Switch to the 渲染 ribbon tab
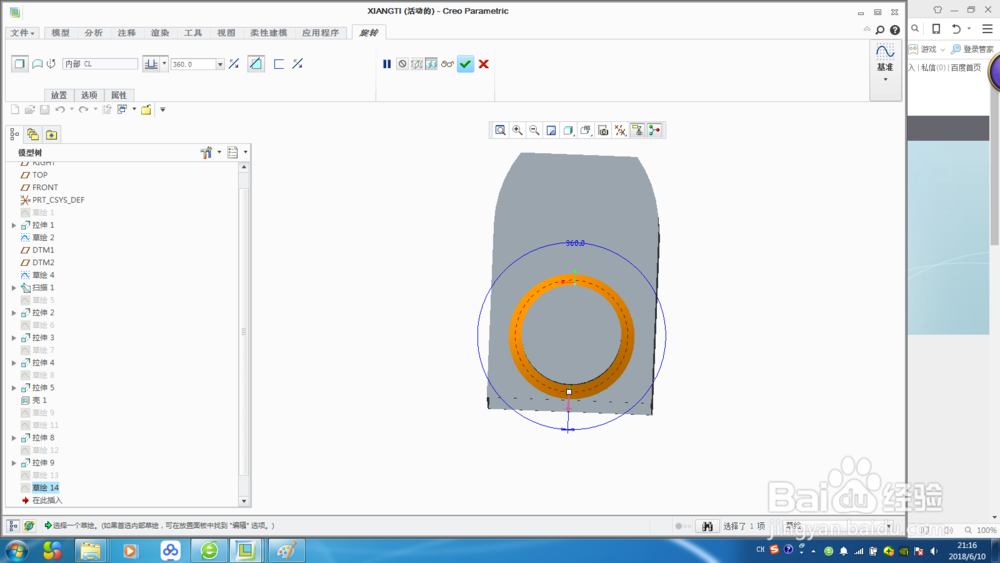1000x563 pixels. pos(160,33)
